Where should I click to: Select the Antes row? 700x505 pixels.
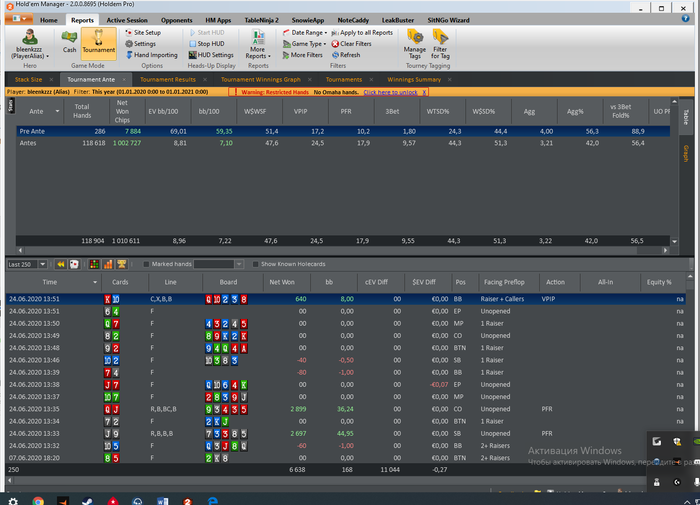(343, 143)
